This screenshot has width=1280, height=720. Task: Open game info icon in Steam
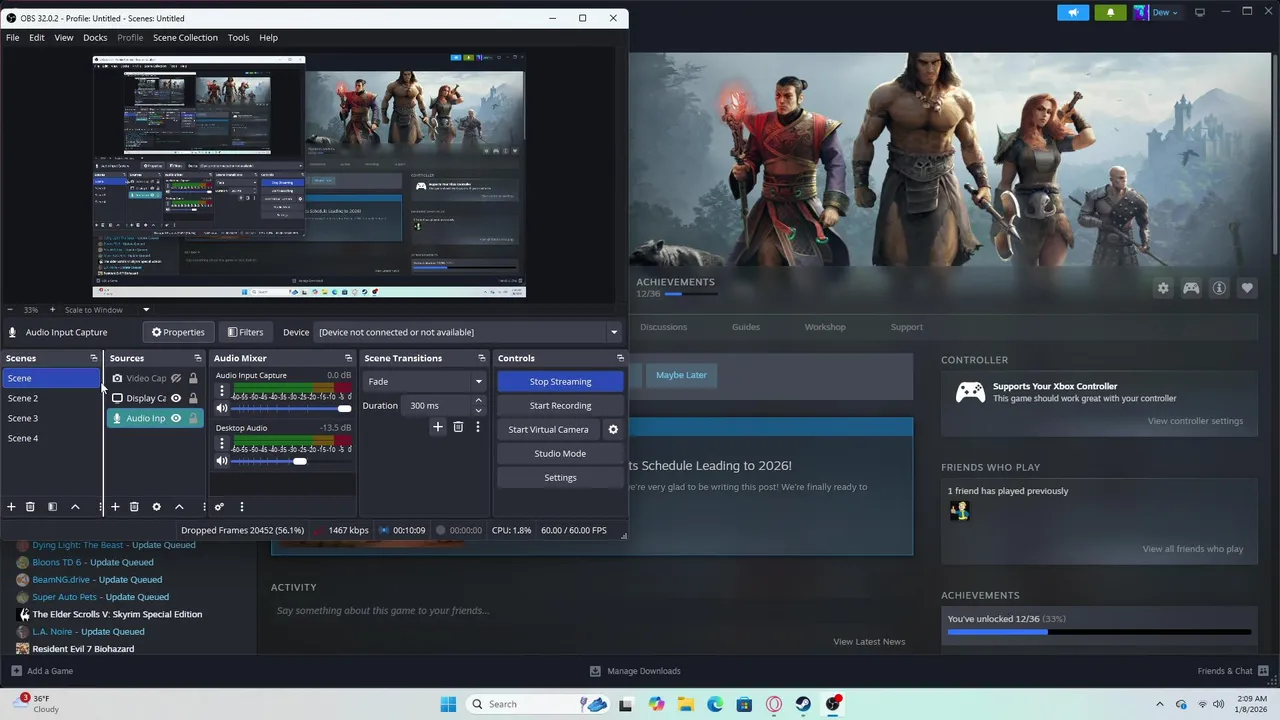pyautogui.click(x=1219, y=288)
